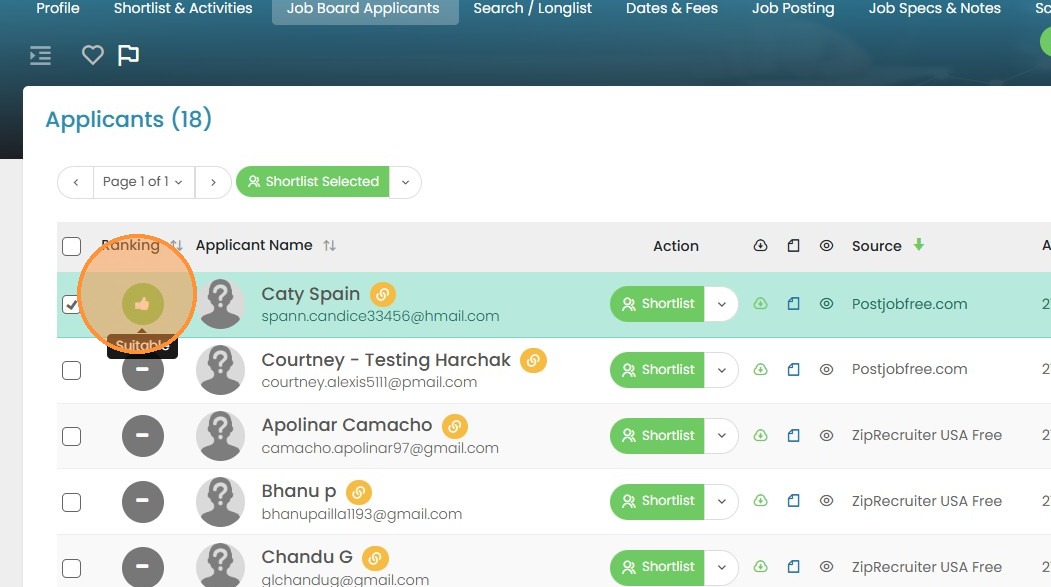Switch to Shortlist & Activities tab
The height and width of the screenshot is (587, 1051).
coord(183,9)
